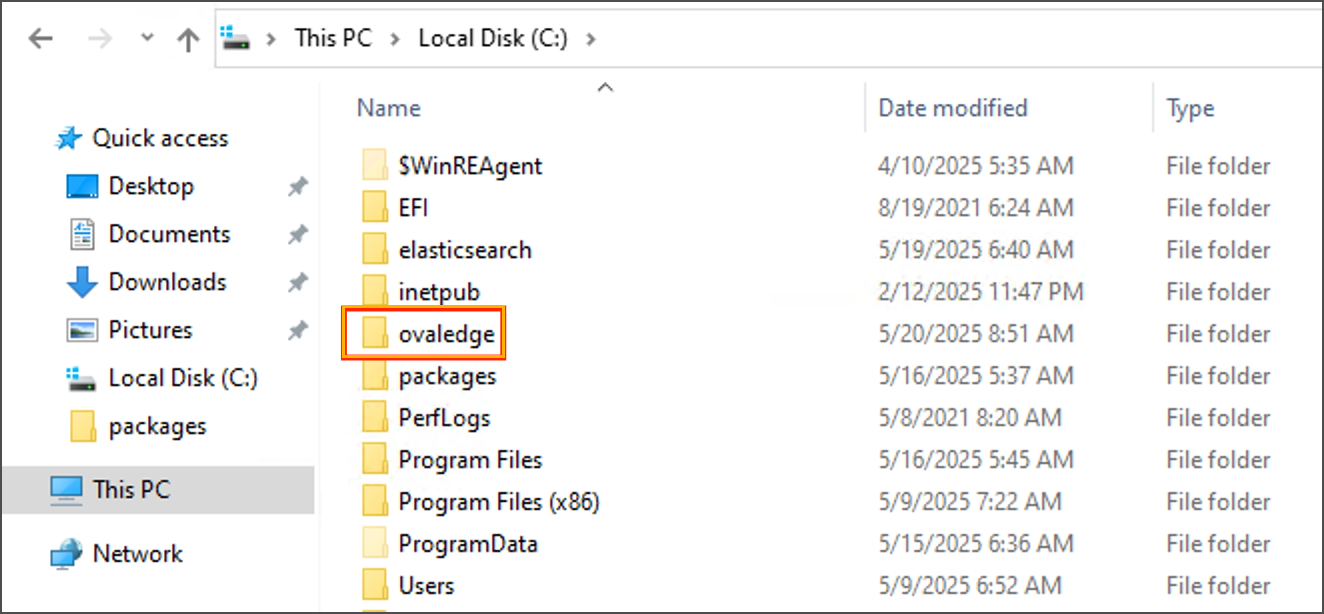Open This PC in navigation pane
The height and width of the screenshot is (614, 1324).
pos(131,490)
